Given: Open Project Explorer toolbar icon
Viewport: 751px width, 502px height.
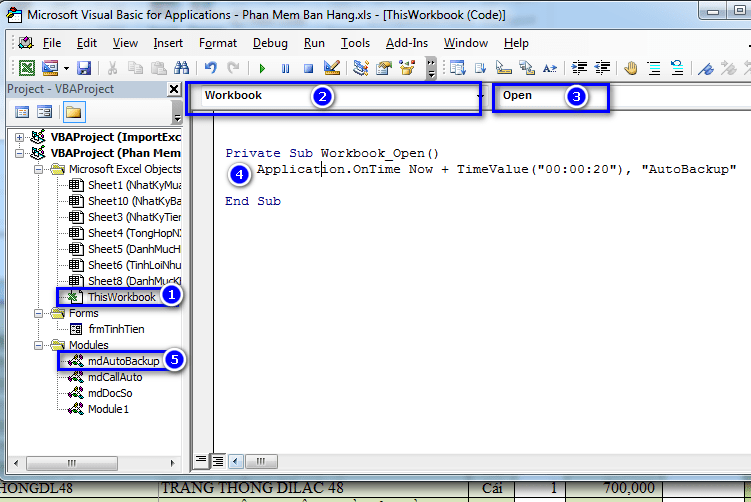Looking at the screenshot, I should [x=360, y=68].
